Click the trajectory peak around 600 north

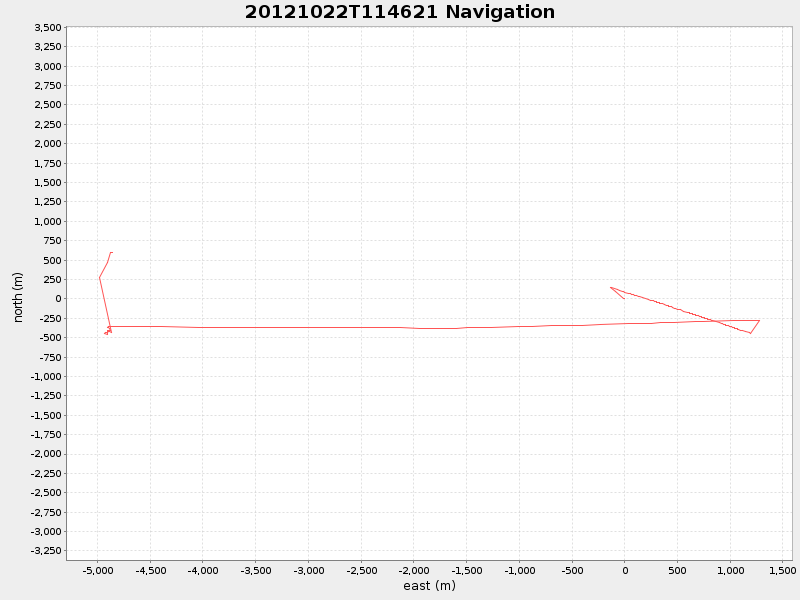(111, 252)
